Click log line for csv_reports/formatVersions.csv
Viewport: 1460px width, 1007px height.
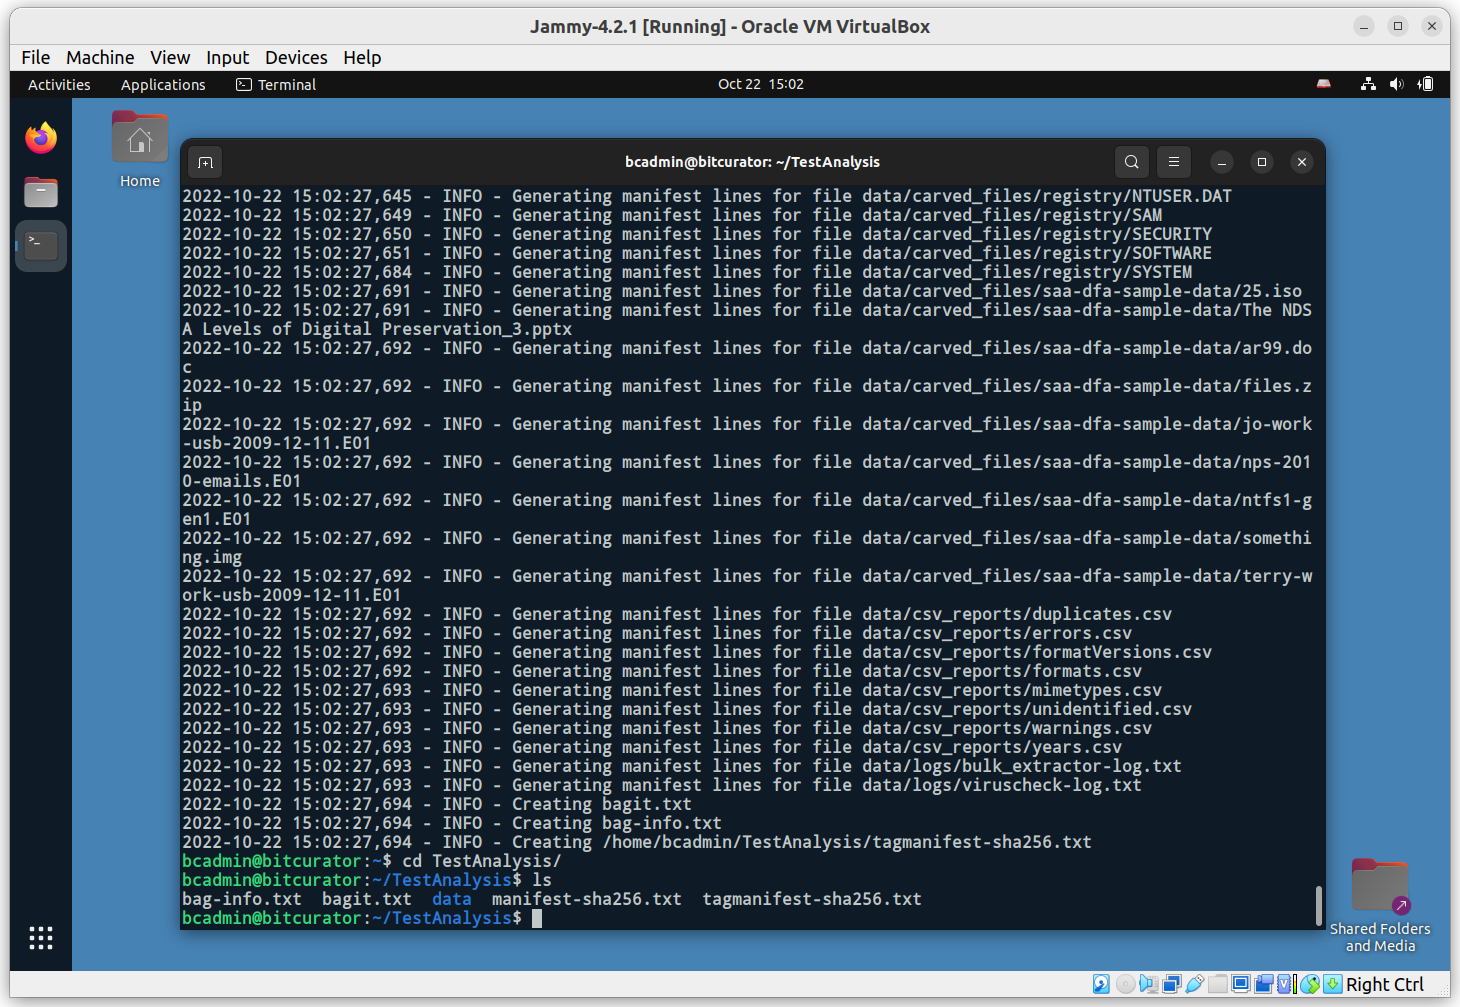point(697,652)
